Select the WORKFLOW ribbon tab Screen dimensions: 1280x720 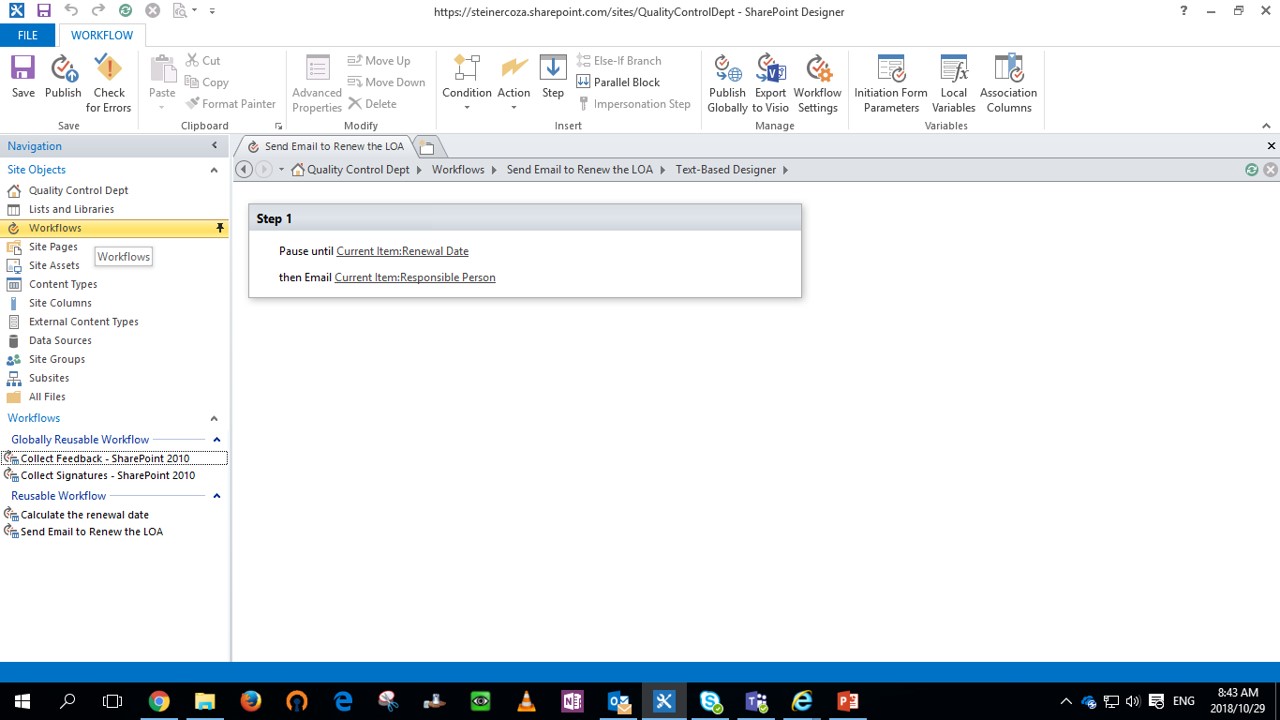pyautogui.click(x=101, y=35)
